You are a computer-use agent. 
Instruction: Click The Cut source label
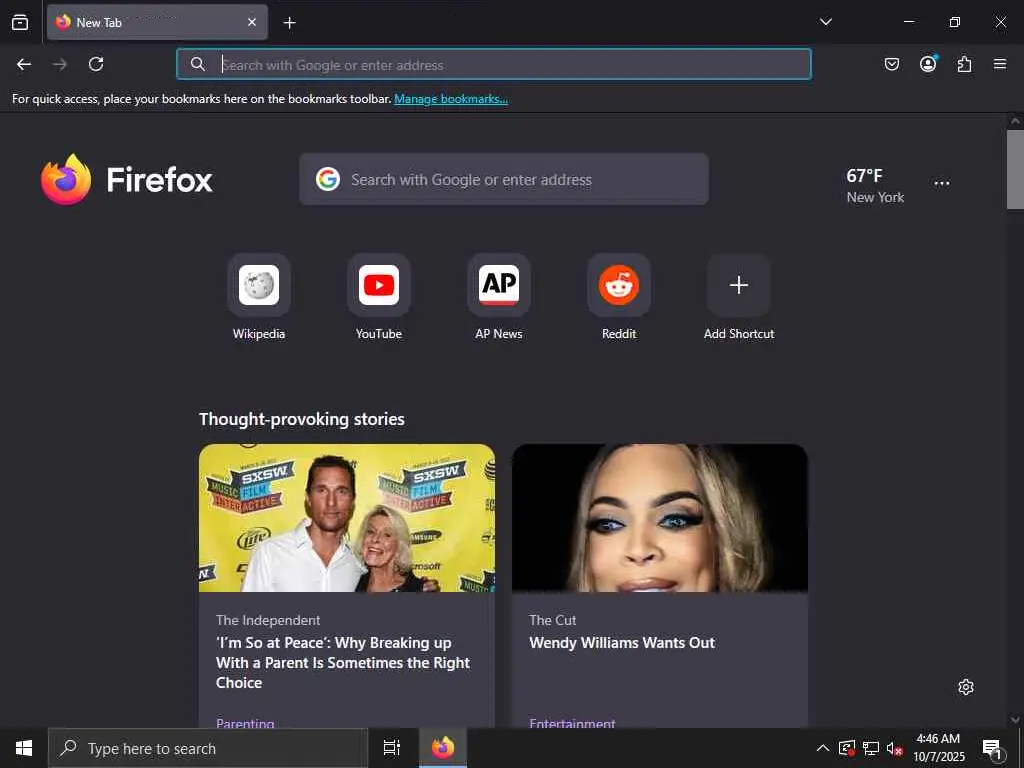552,620
